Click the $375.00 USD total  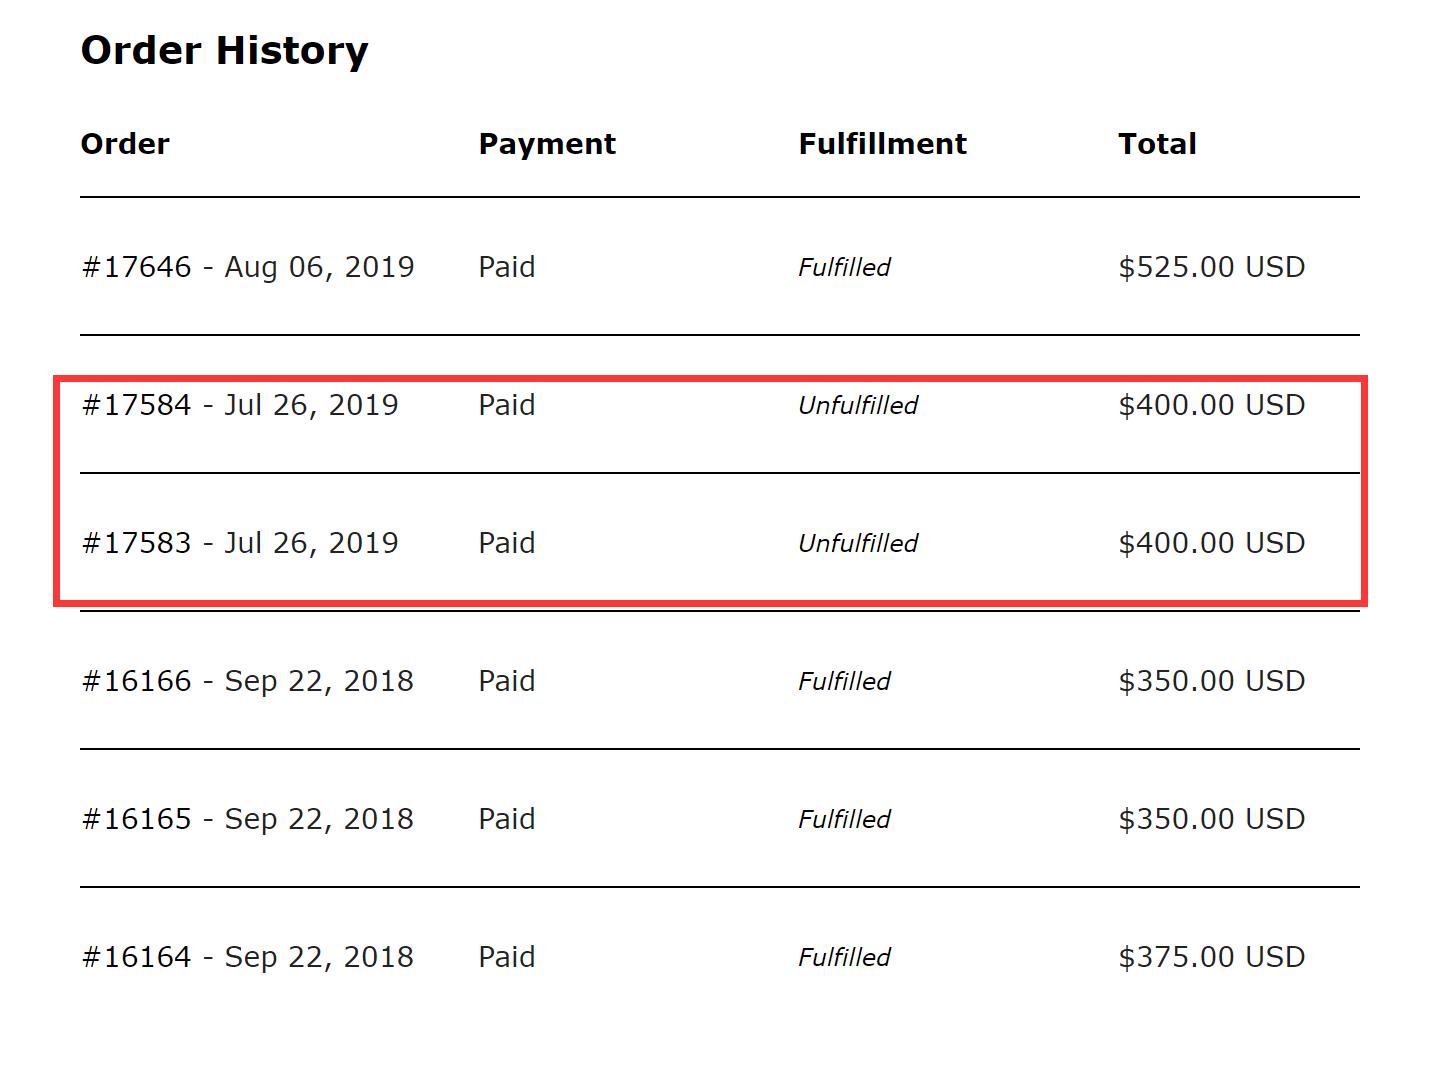click(1211, 957)
